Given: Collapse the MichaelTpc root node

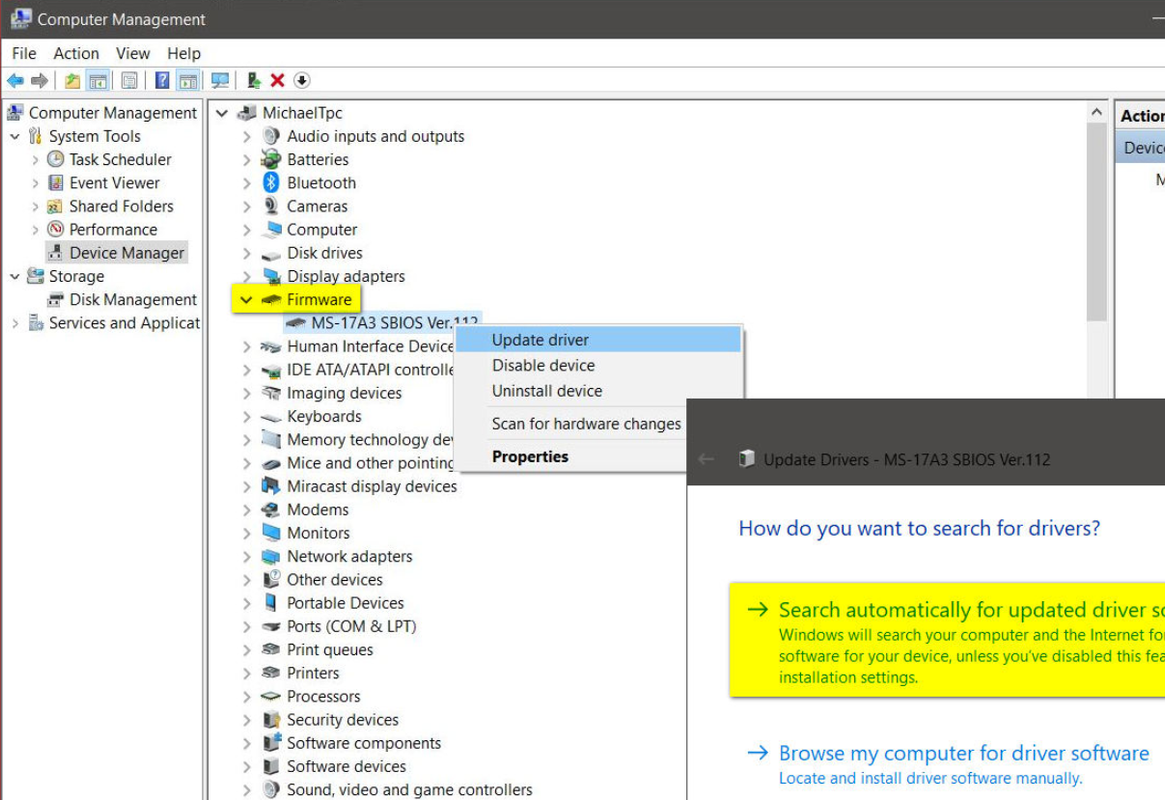Looking at the screenshot, I should 221,113.
